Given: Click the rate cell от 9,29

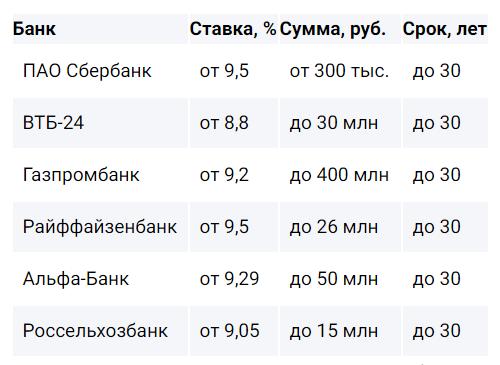Looking at the screenshot, I should pos(234,279).
